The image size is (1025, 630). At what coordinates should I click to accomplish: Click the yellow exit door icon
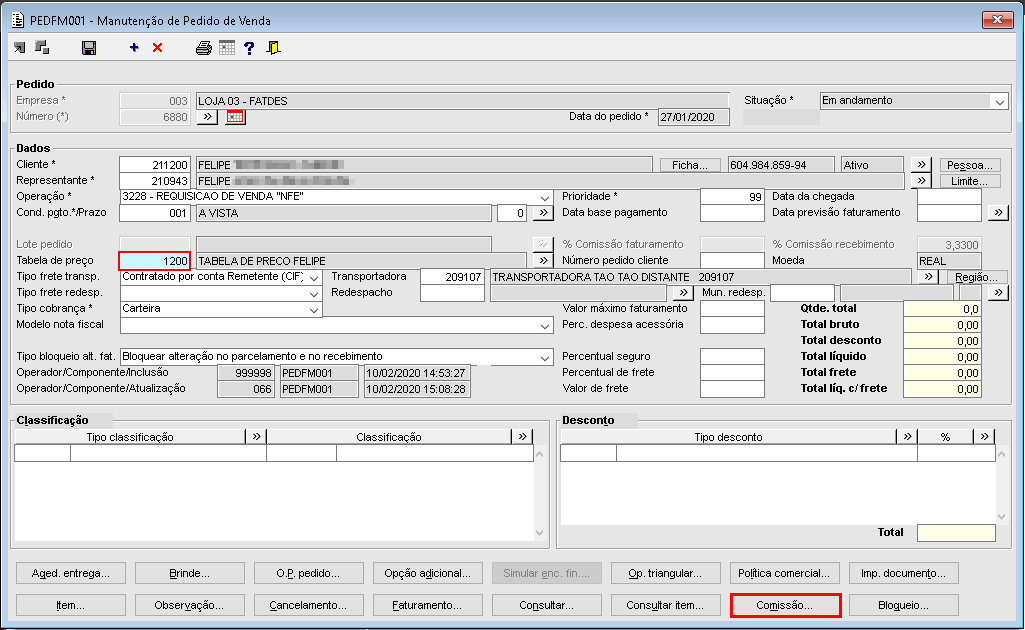click(x=273, y=48)
